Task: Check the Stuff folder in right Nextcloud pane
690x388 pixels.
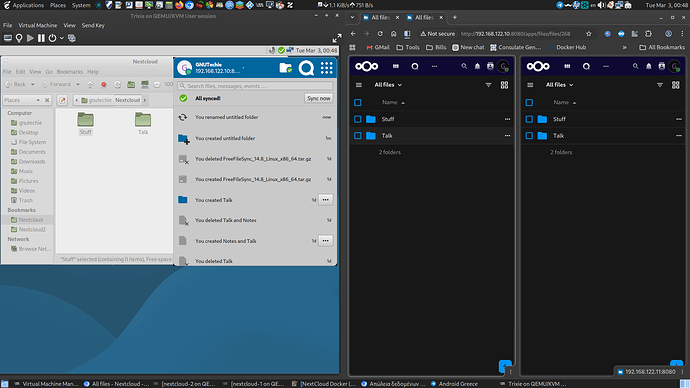Action: tap(529, 119)
